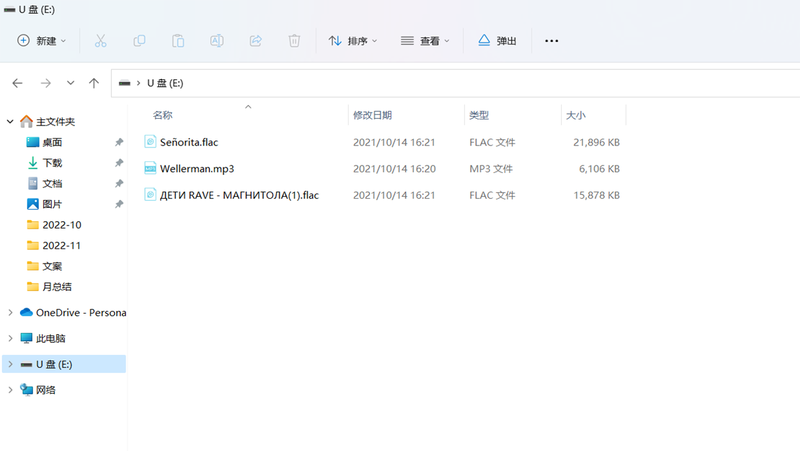This screenshot has width=800, height=451.
Task: Open the 排序 (Sort) dropdown
Action: click(353, 41)
